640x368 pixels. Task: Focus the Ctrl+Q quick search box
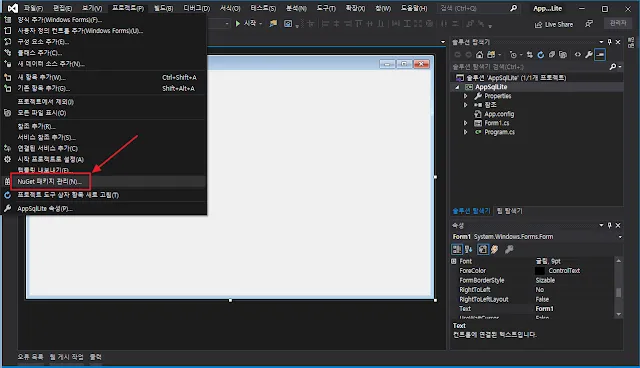coord(478,8)
